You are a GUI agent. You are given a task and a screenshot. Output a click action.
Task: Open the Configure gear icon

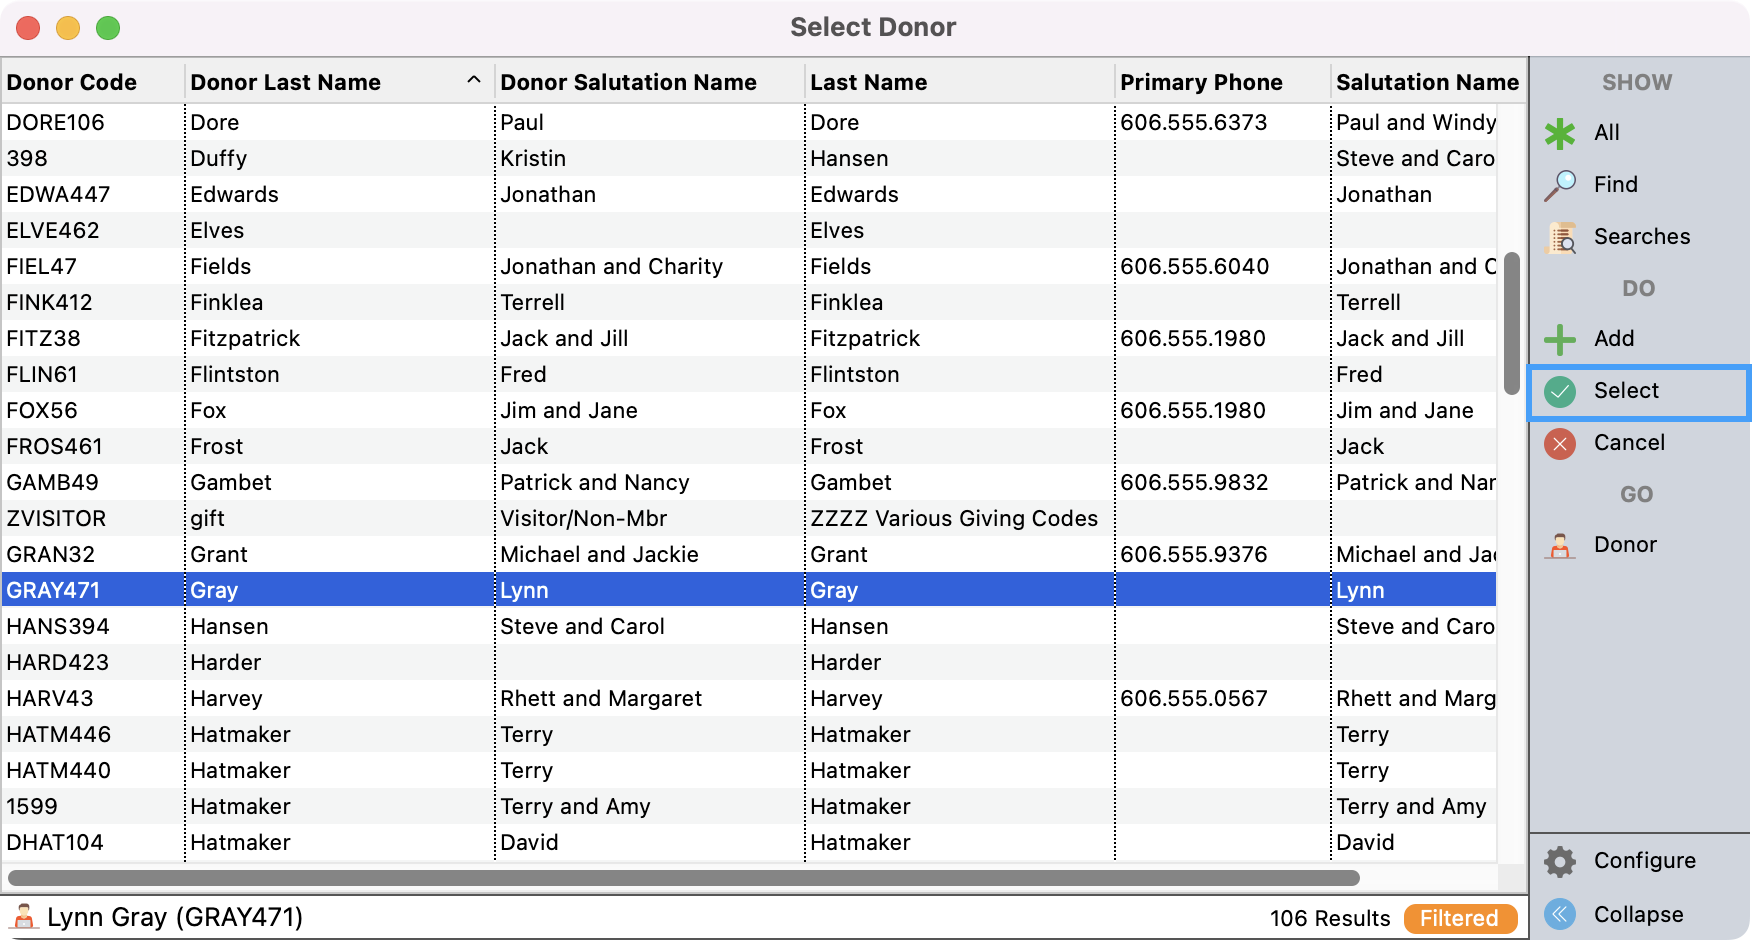click(1559, 861)
